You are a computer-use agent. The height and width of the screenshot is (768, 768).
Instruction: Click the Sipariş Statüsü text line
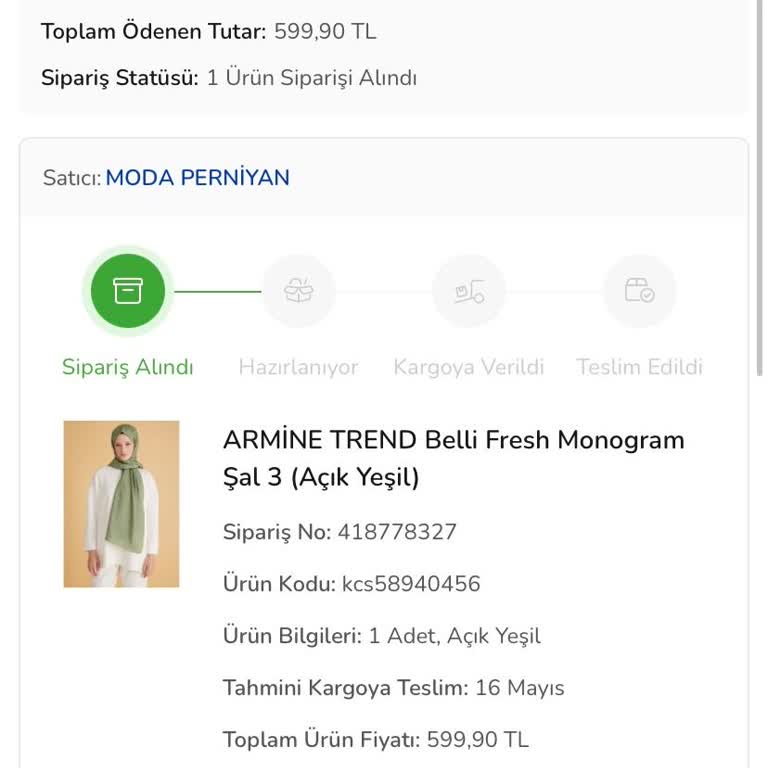point(229,78)
